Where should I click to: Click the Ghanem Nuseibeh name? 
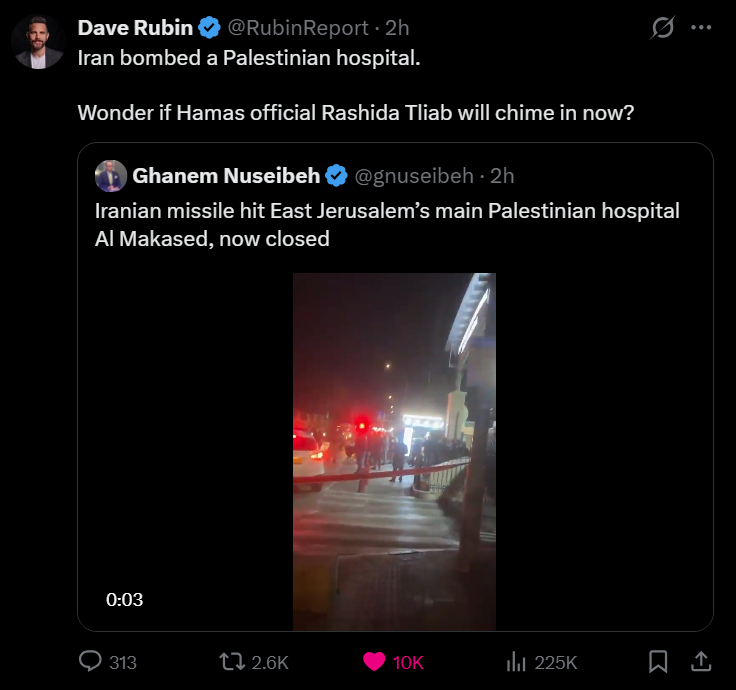point(226,176)
